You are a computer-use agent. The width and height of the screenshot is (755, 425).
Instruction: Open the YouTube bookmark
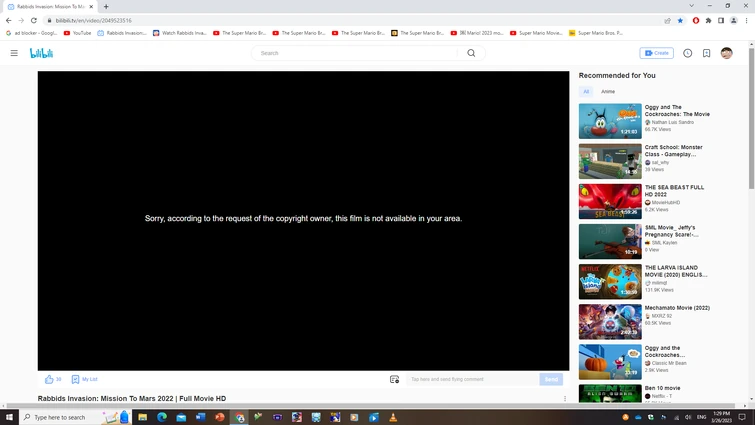click(x=78, y=33)
